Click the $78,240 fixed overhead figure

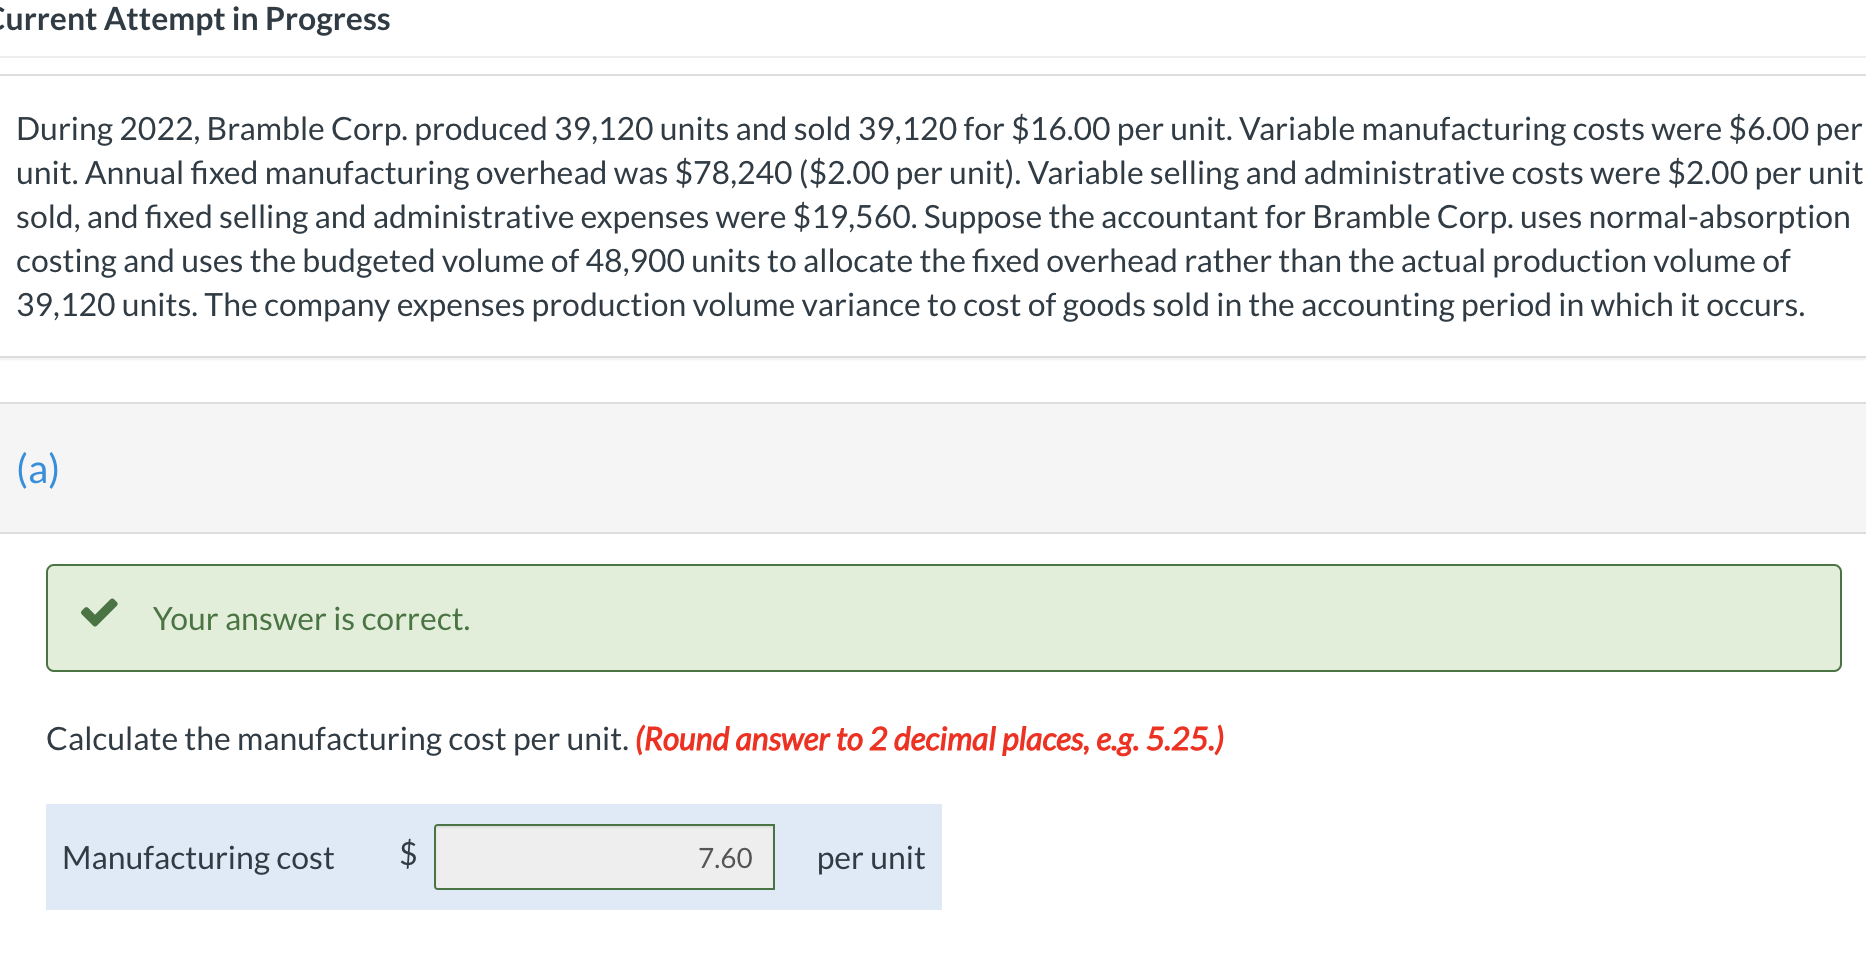point(734,173)
